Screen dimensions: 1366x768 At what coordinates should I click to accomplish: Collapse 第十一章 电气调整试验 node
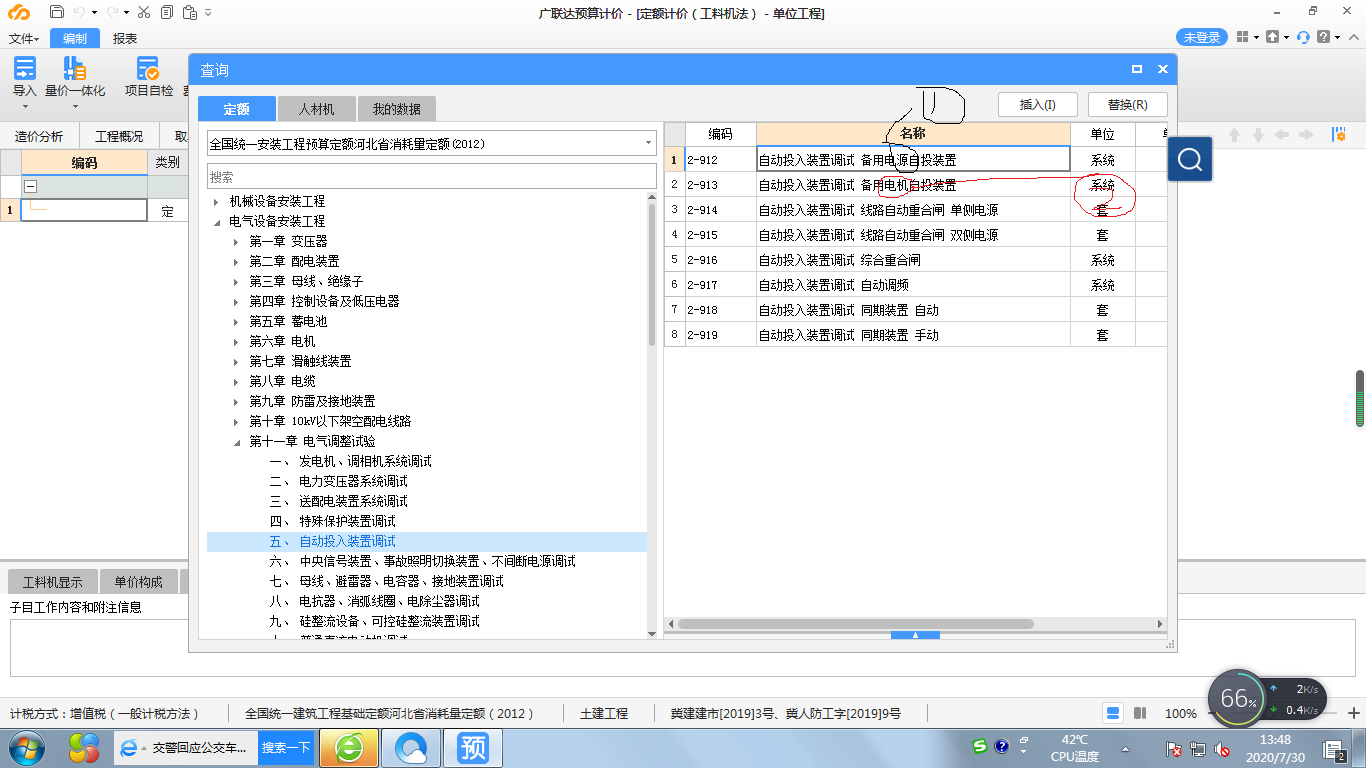[x=236, y=441]
